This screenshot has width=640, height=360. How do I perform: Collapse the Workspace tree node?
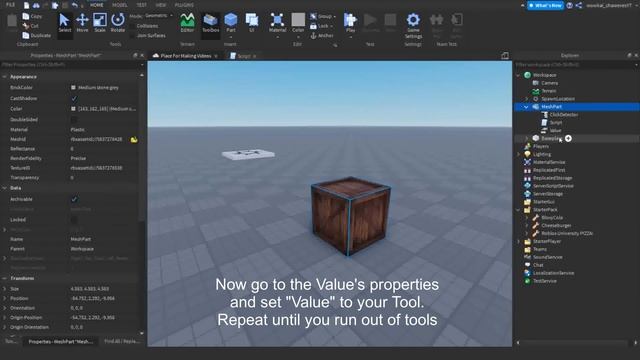(518, 75)
